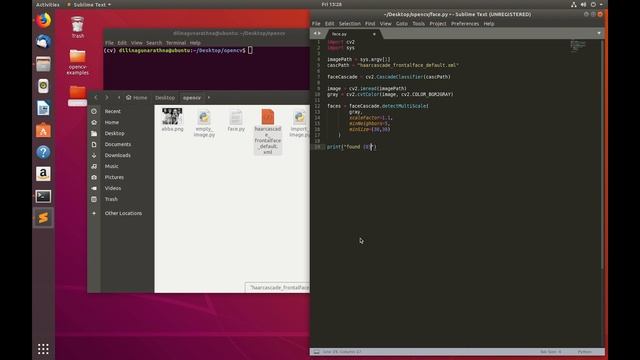The image size is (640, 360).
Task: Open the Find menu in Sublime Text
Action: pos(370,24)
